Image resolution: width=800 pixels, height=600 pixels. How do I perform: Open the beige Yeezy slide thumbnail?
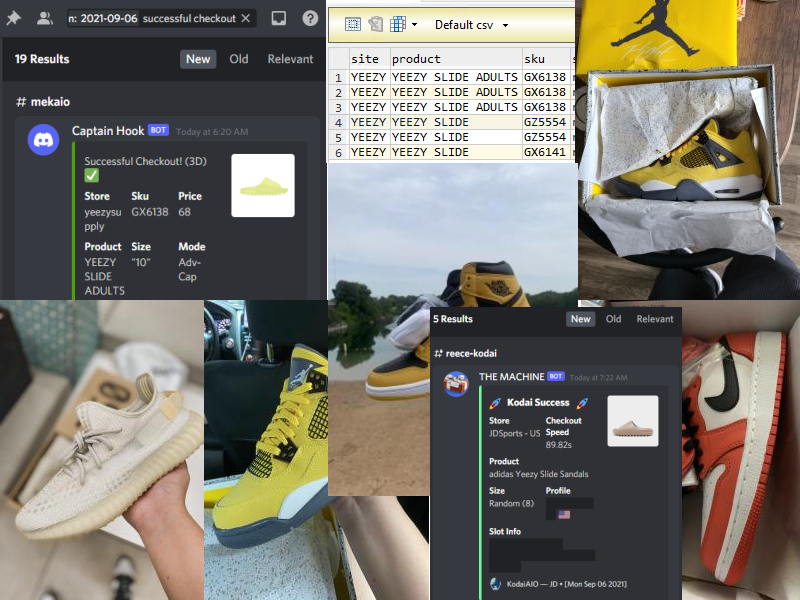click(633, 421)
